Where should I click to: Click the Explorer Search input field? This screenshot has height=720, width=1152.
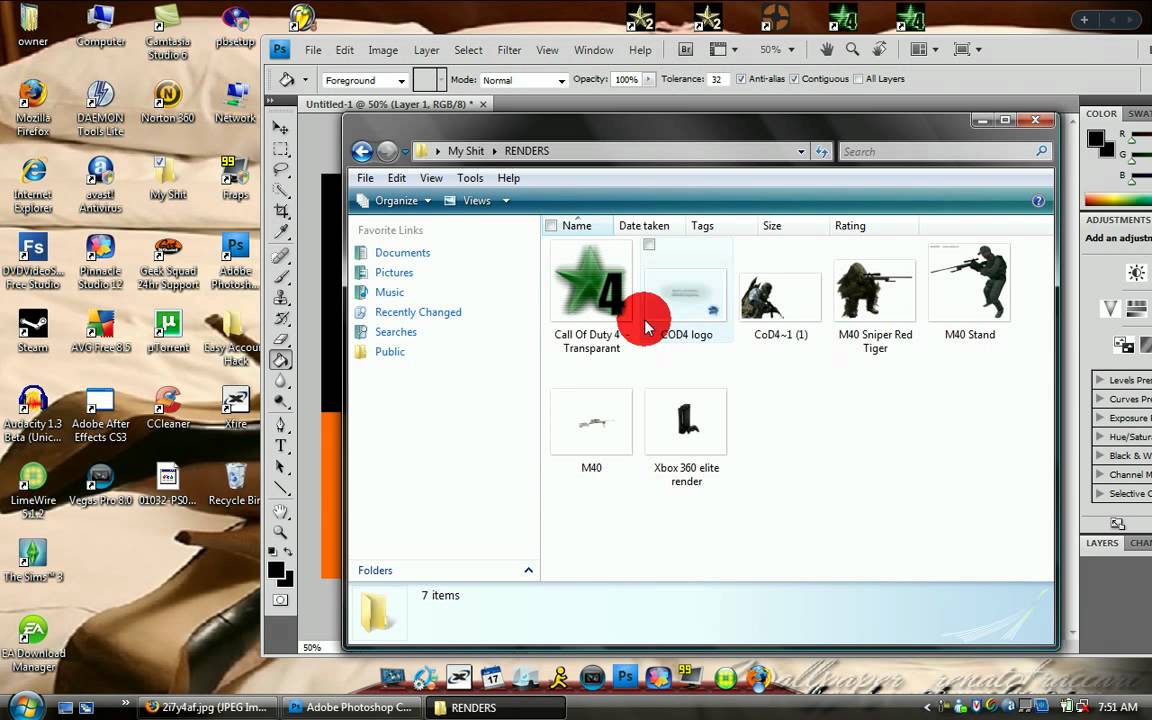(946, 151)
